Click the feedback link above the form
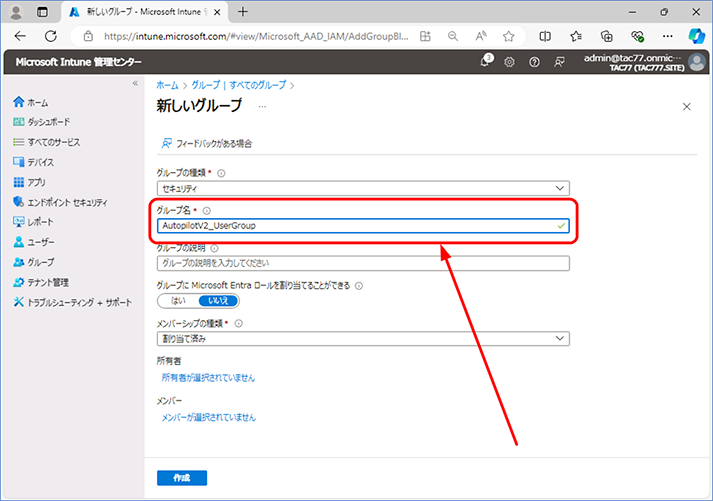This screenshot has width=713, height=501. tap(207, 144)
